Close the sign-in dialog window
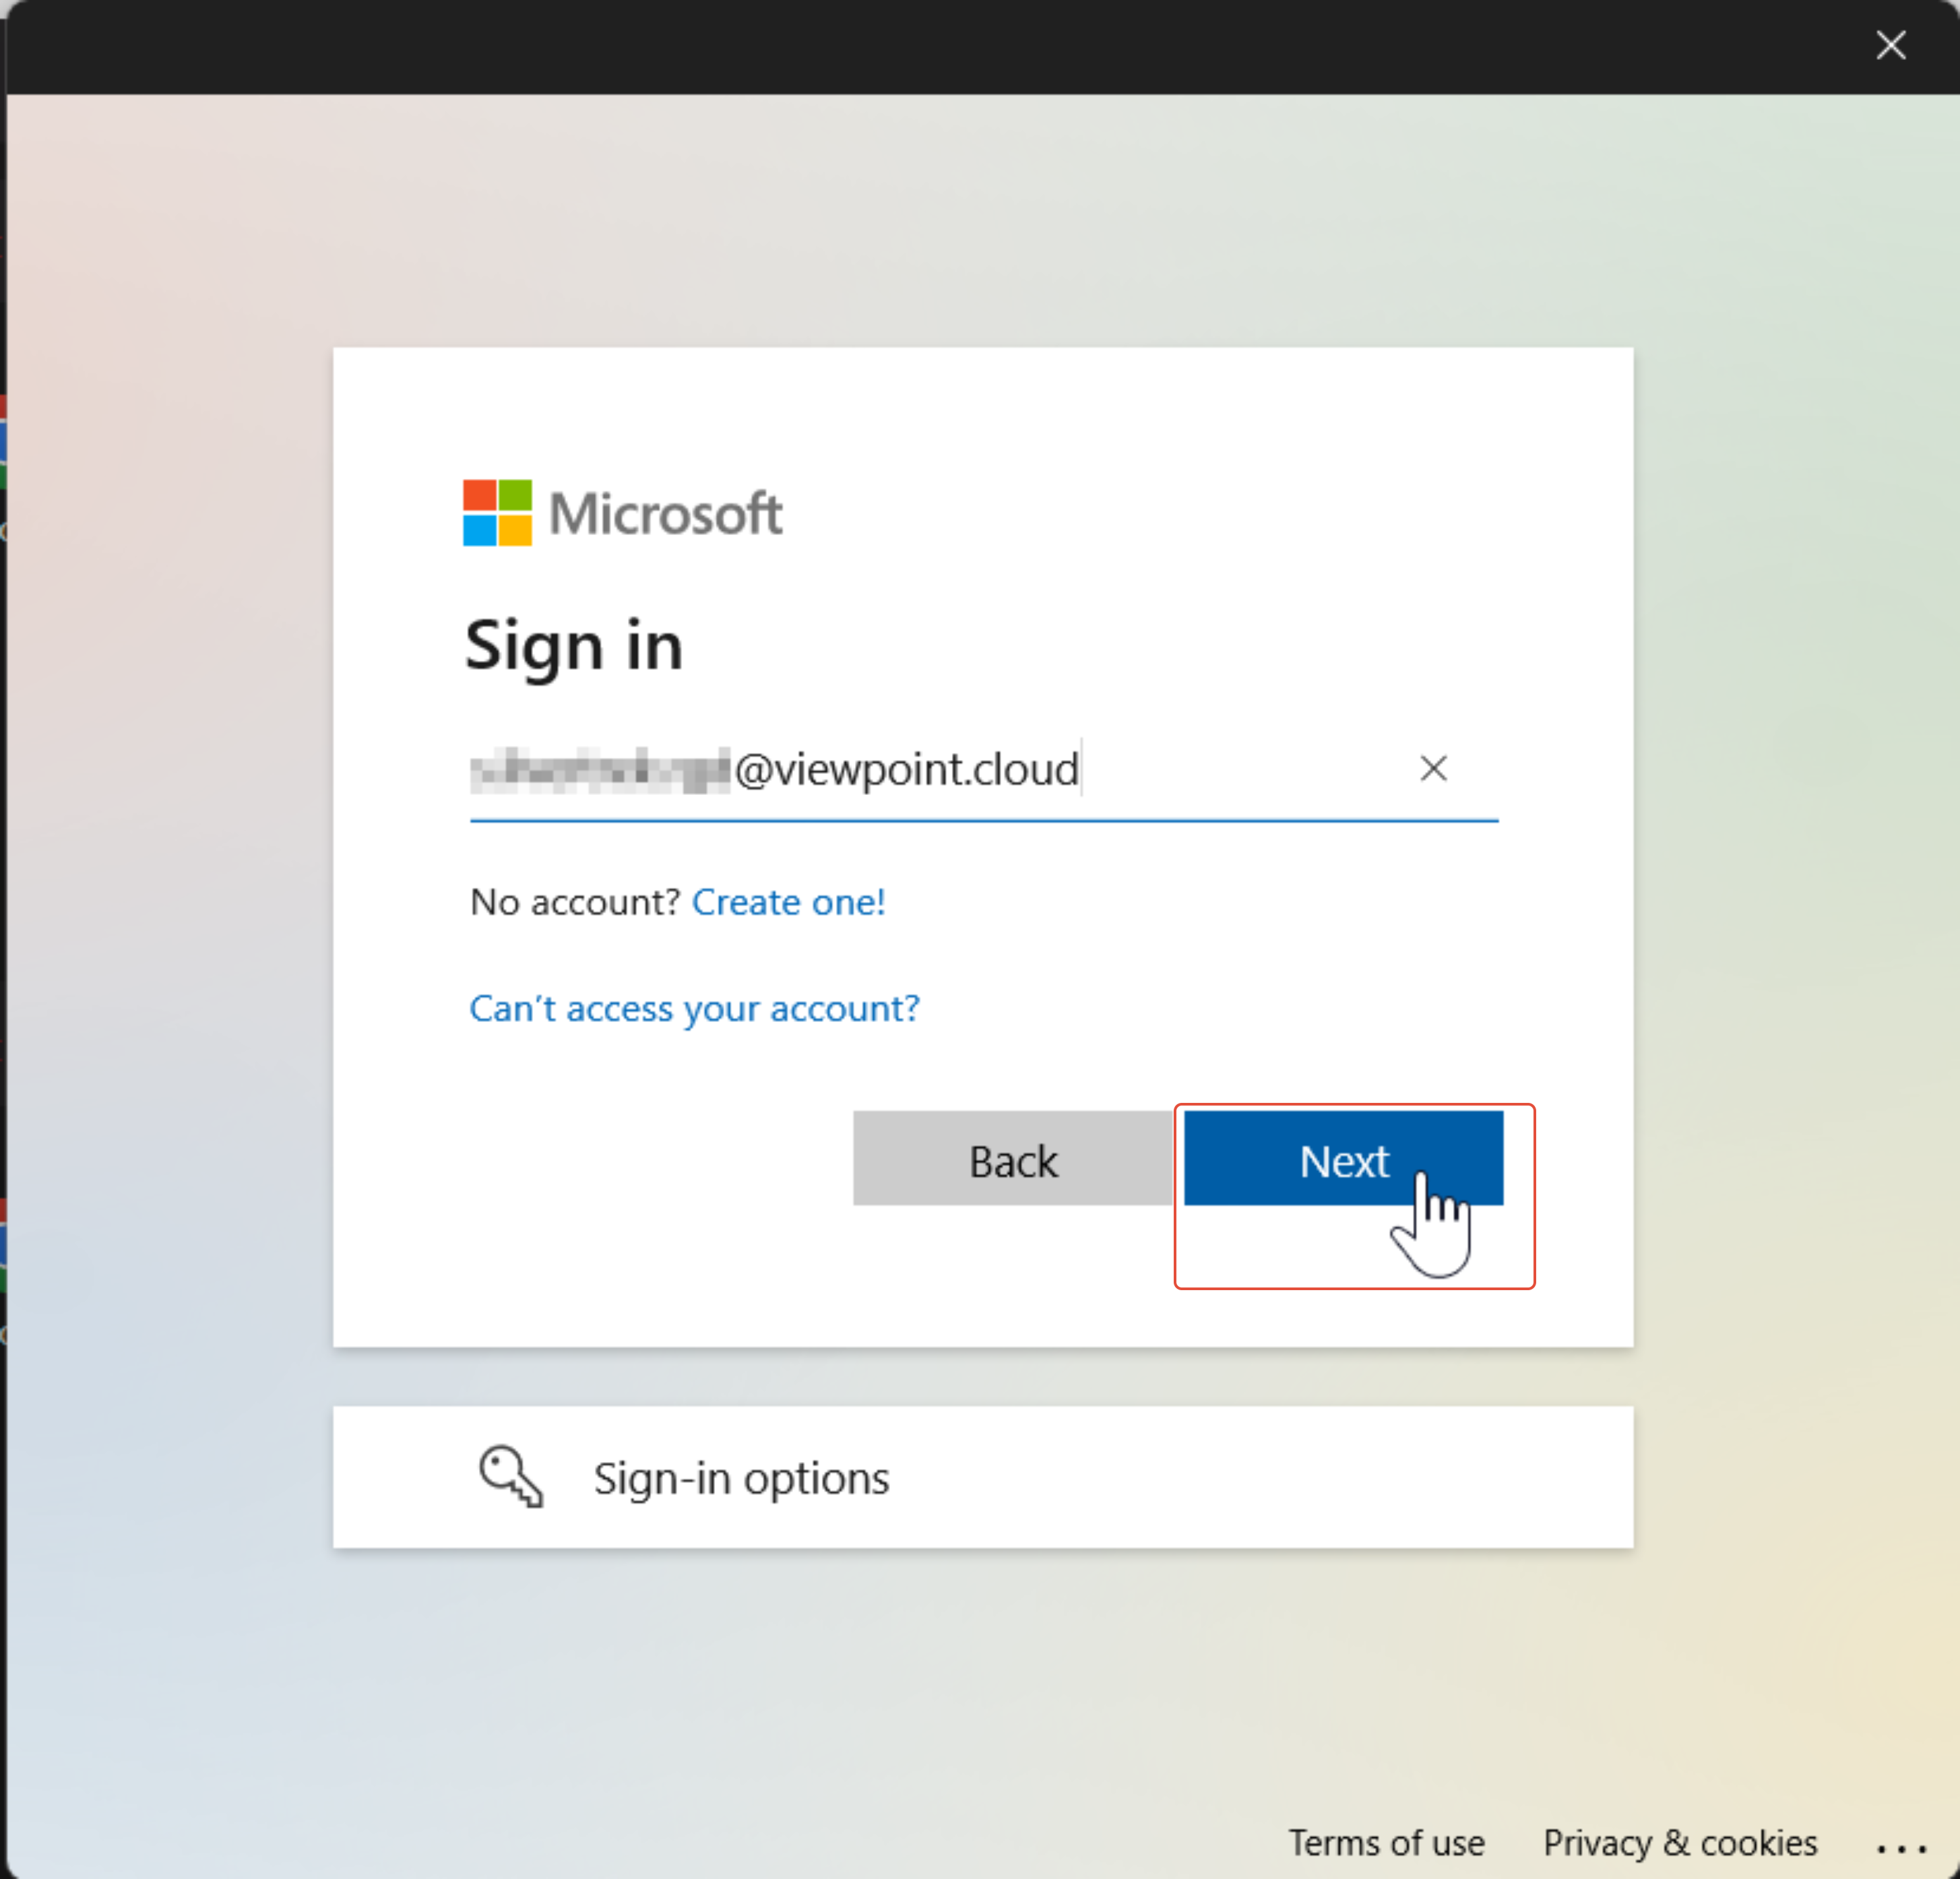This screenshot has height=1879, width=1960. pos(1890,45)
